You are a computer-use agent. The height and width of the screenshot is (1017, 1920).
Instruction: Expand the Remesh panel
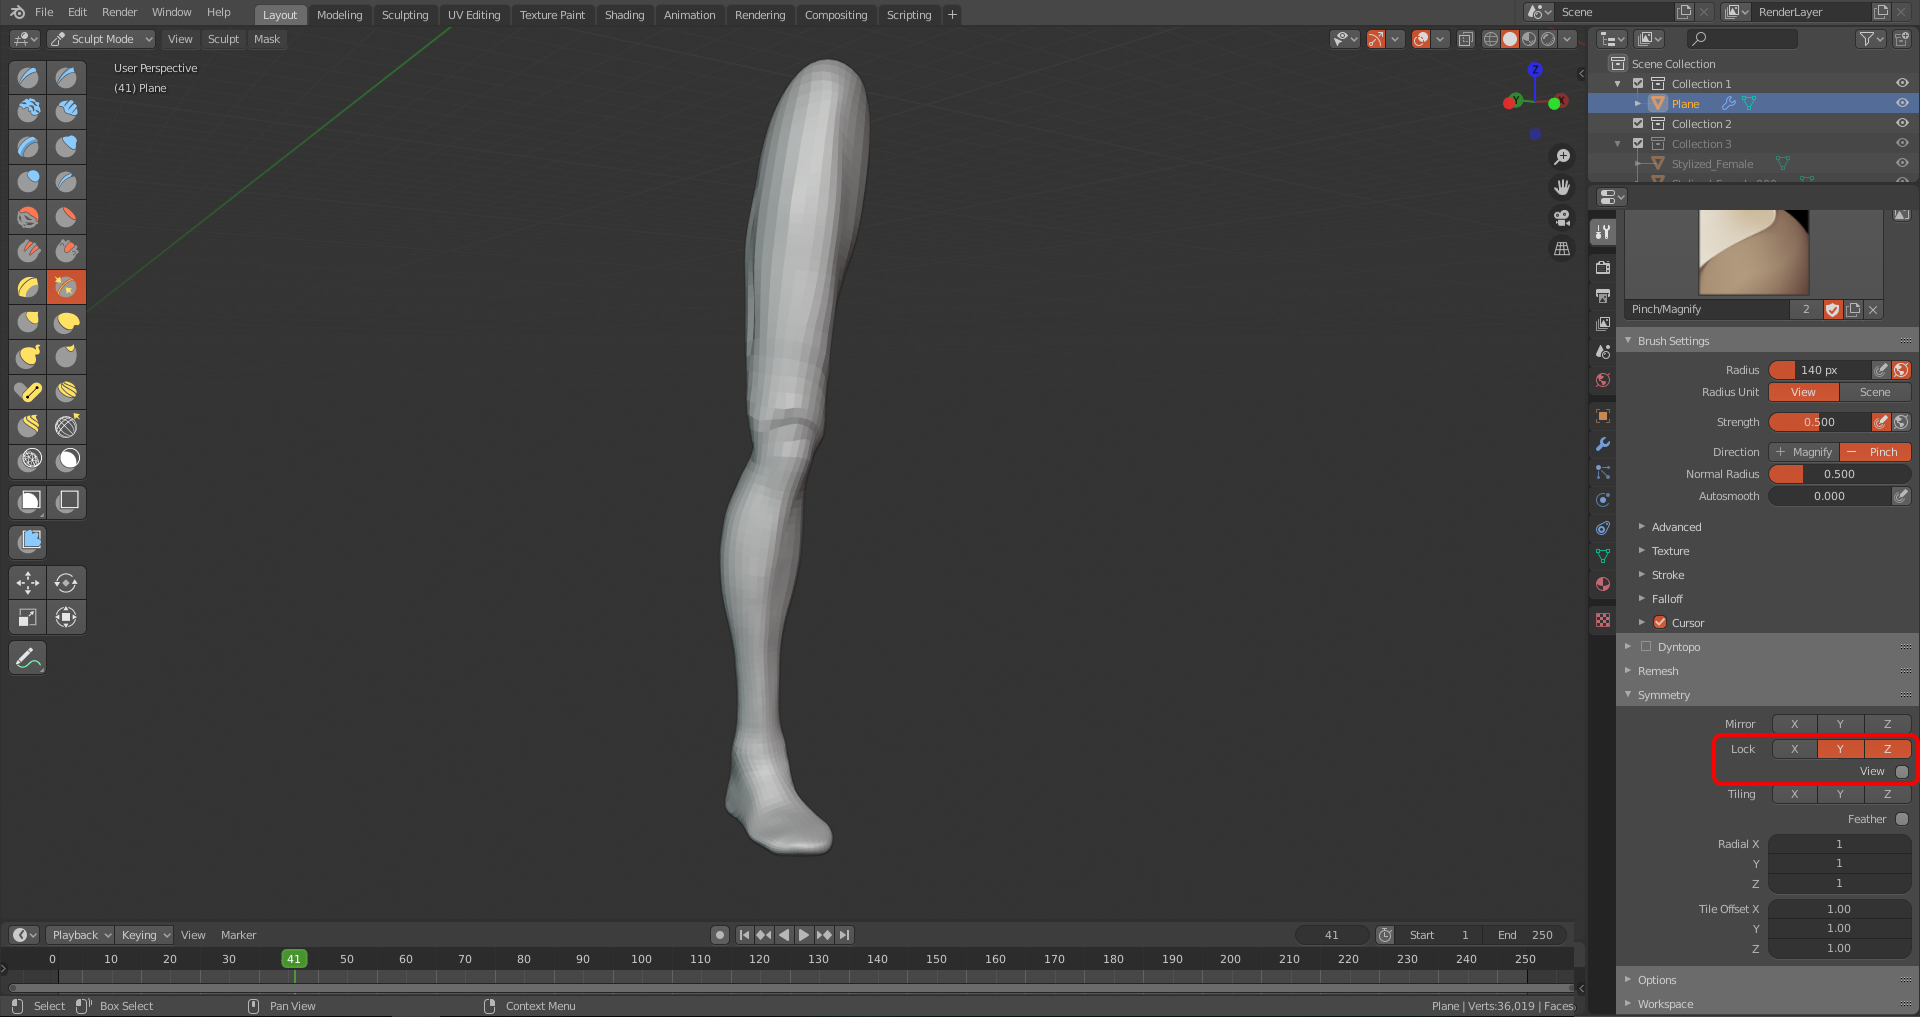1658,671
